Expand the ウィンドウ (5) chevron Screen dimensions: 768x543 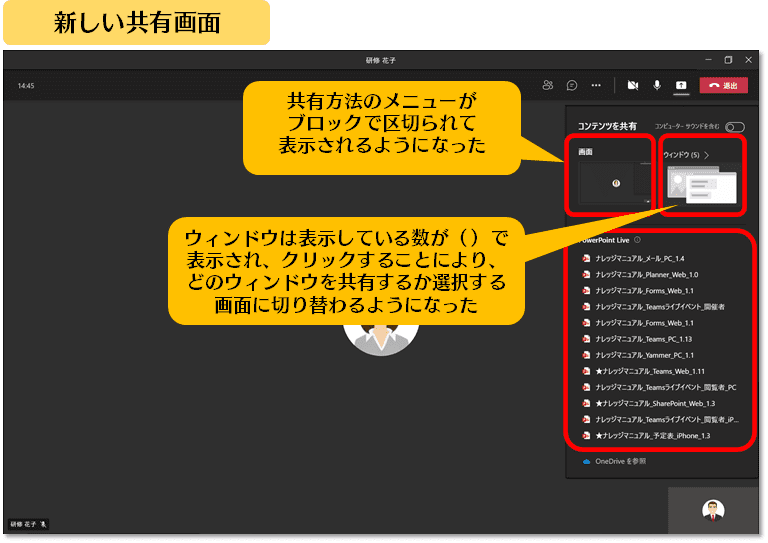pos(706,155)
